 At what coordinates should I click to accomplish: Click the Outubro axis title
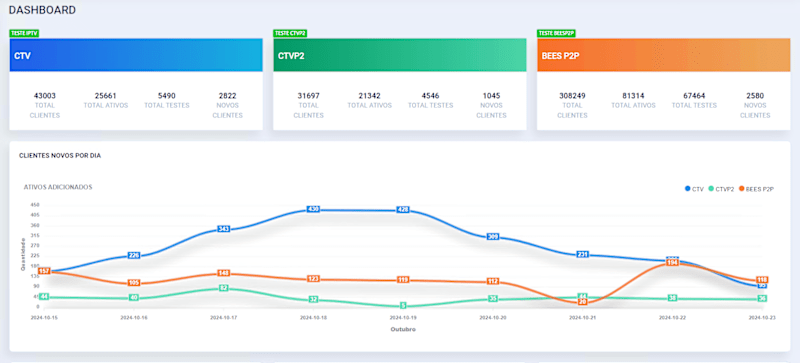[403, 330]
